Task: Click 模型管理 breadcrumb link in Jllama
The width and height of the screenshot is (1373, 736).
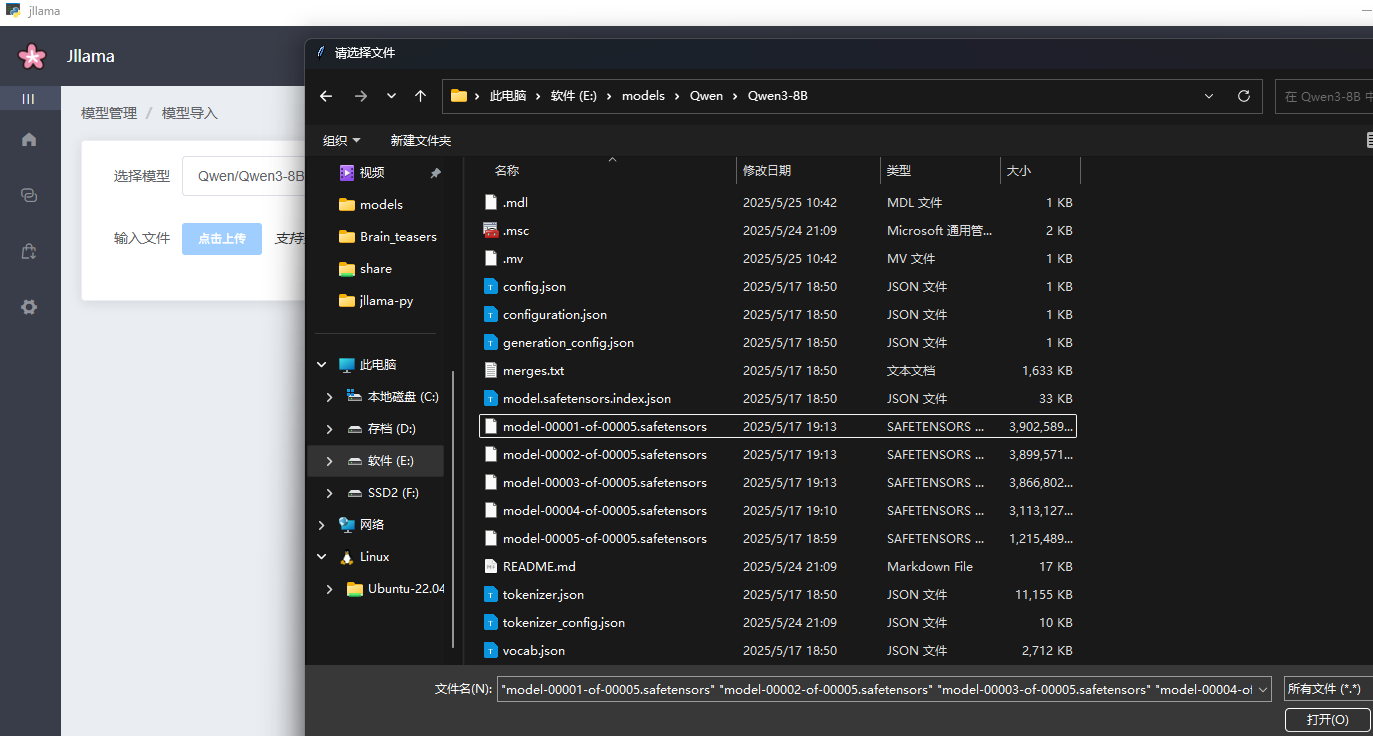Action: pos(109,113)
